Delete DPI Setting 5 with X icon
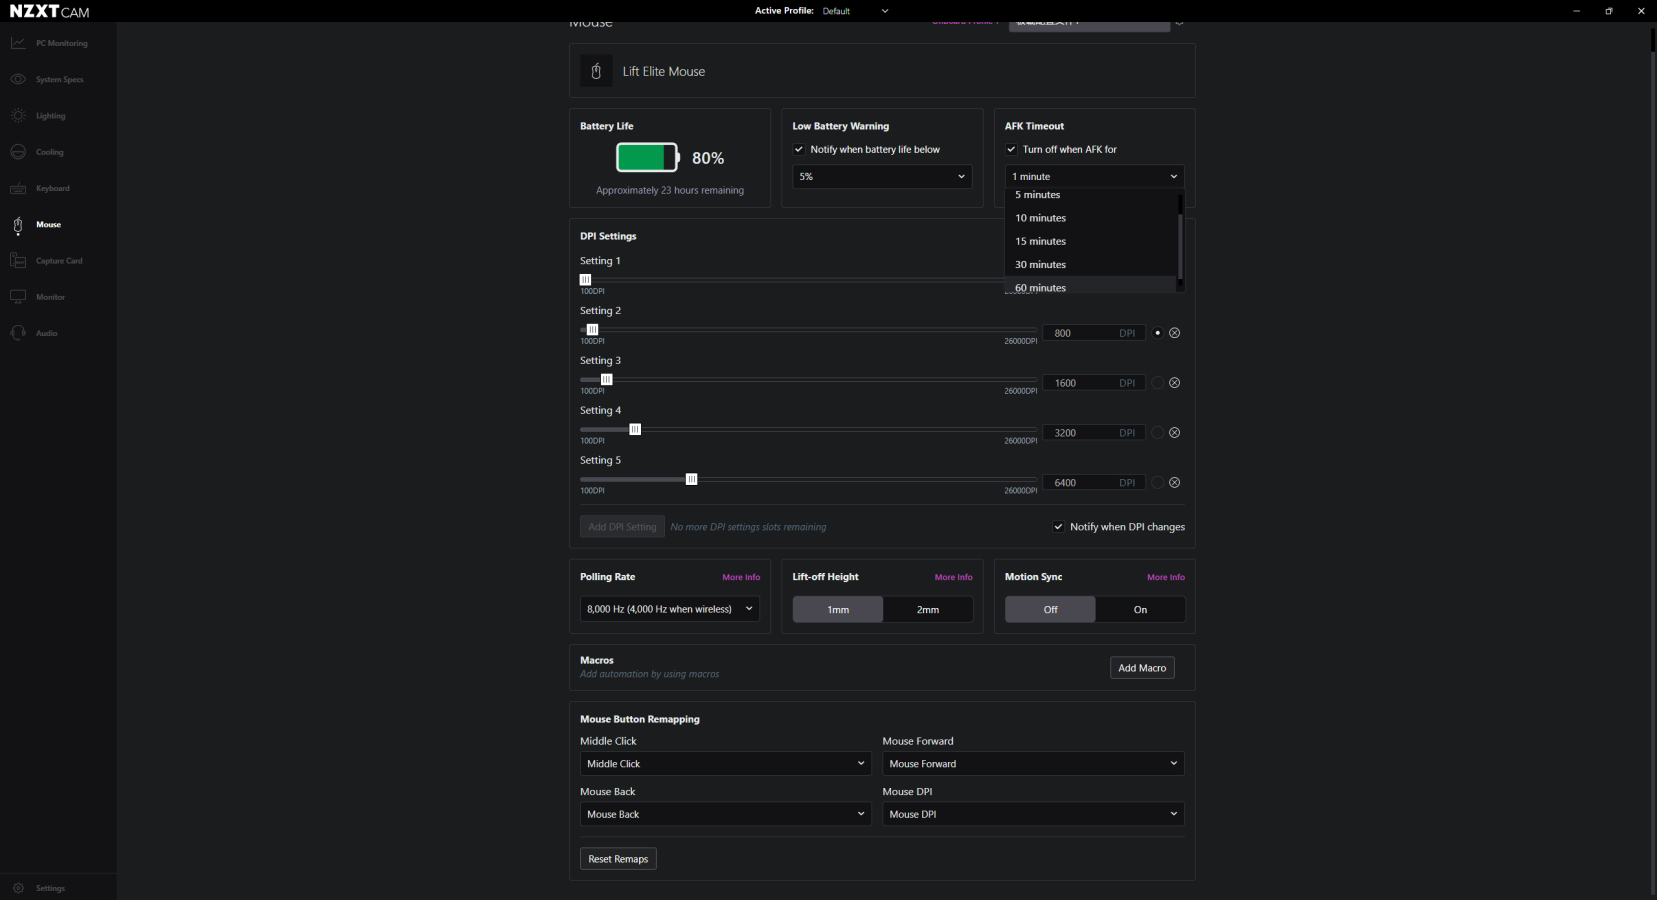1657x900 pixels. [1175, 483]
